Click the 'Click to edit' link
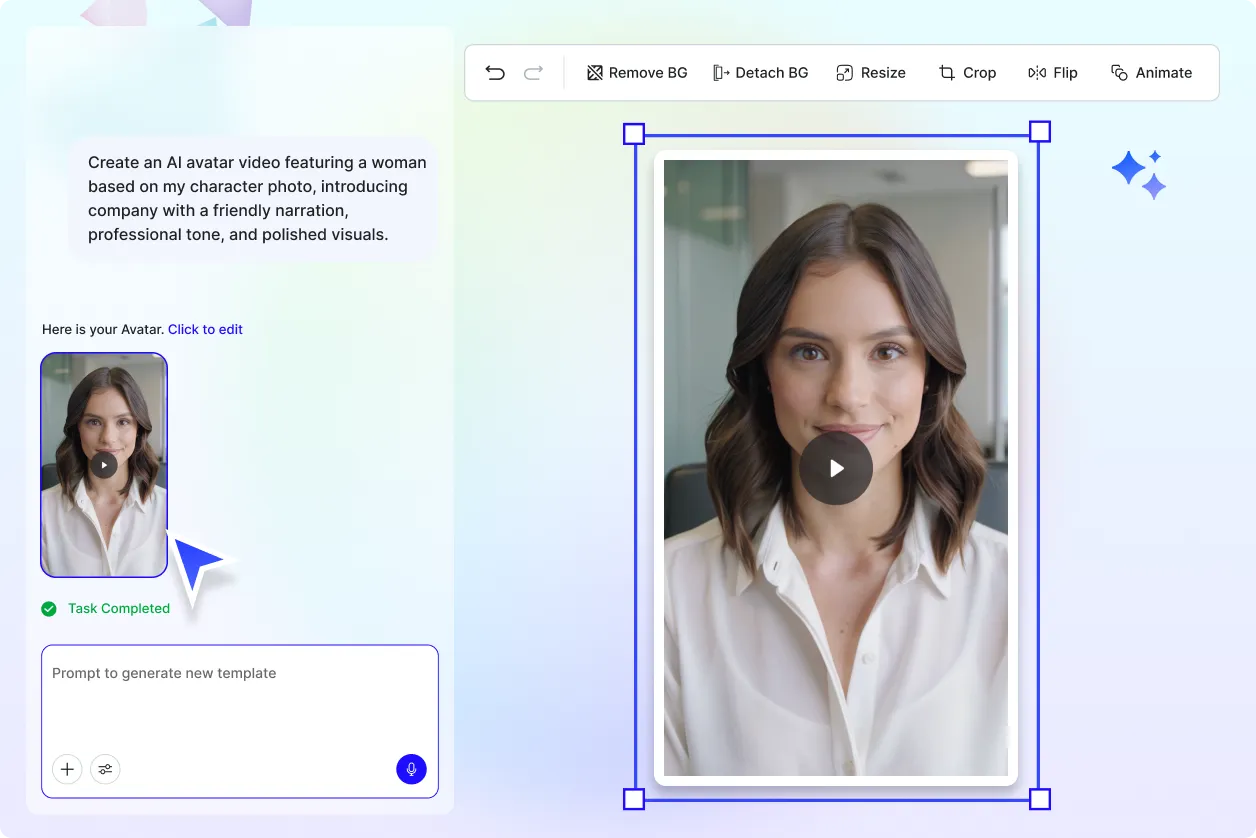The width and height of the screenshot is (1256, 838). click(205, 329)
